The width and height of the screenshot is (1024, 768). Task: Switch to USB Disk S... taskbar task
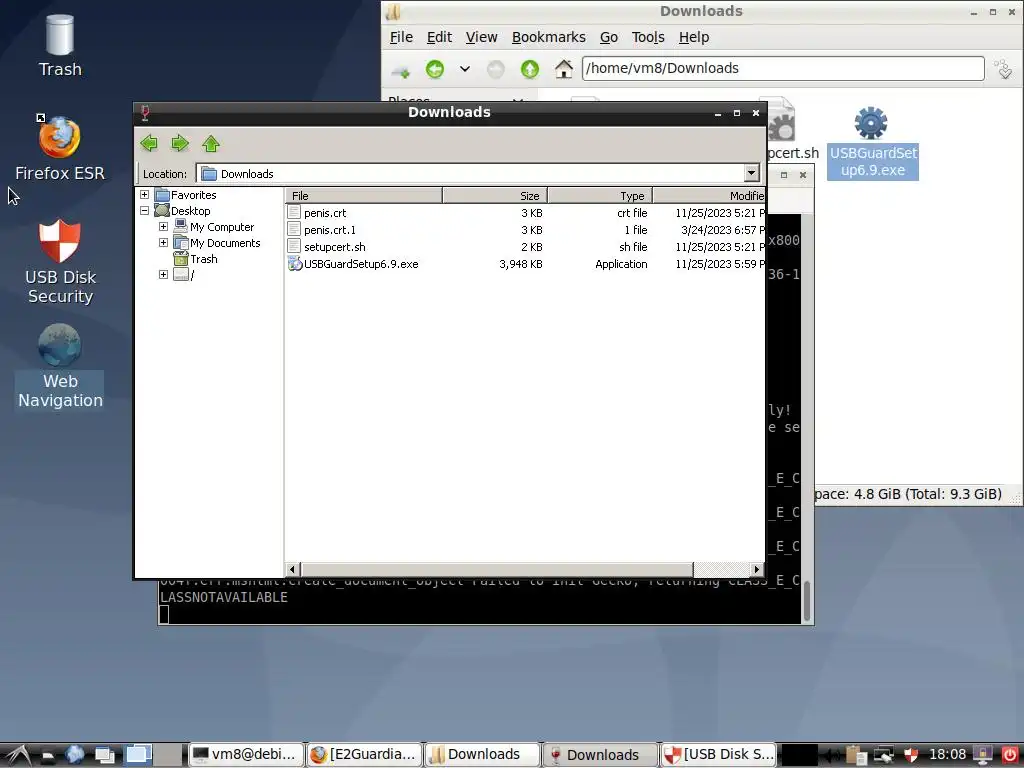tap(719, 754)
